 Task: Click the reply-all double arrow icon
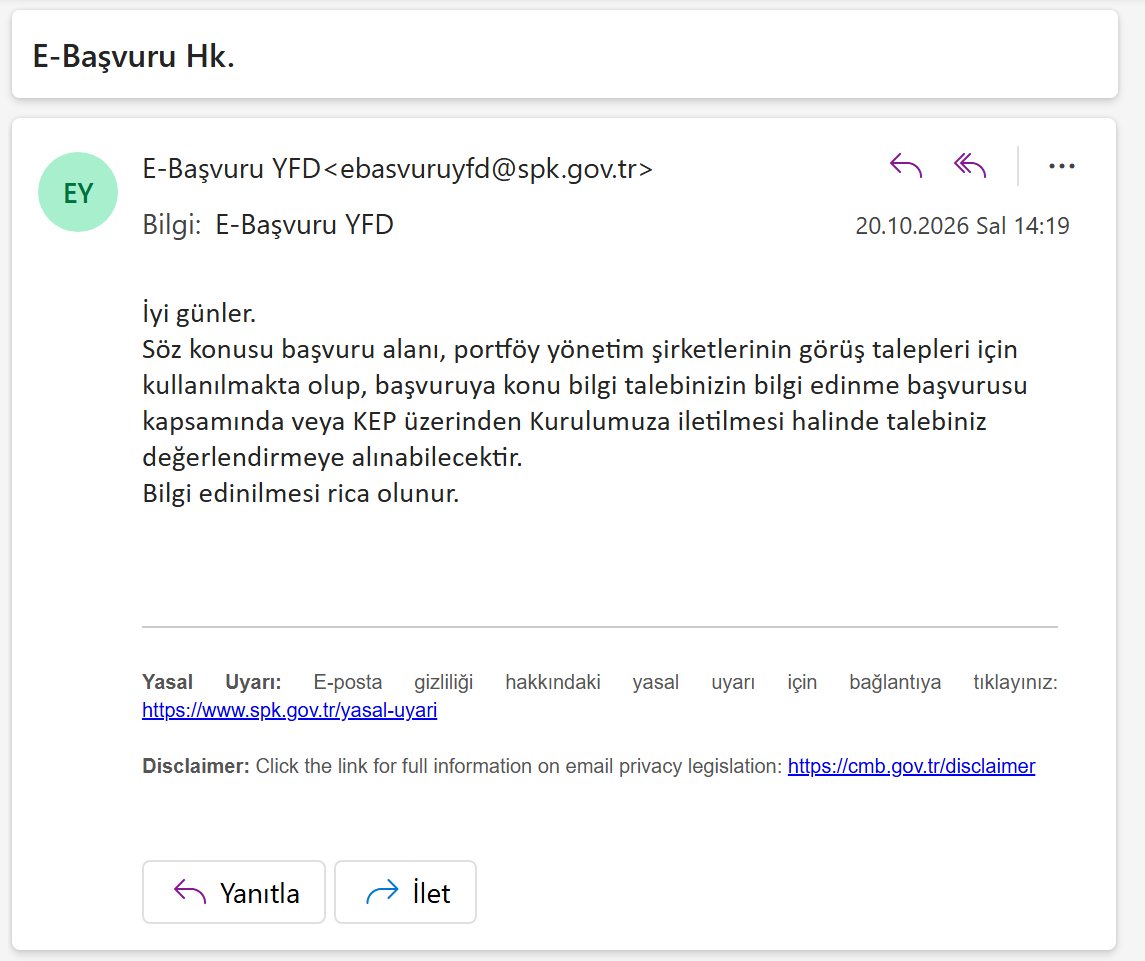970,166
